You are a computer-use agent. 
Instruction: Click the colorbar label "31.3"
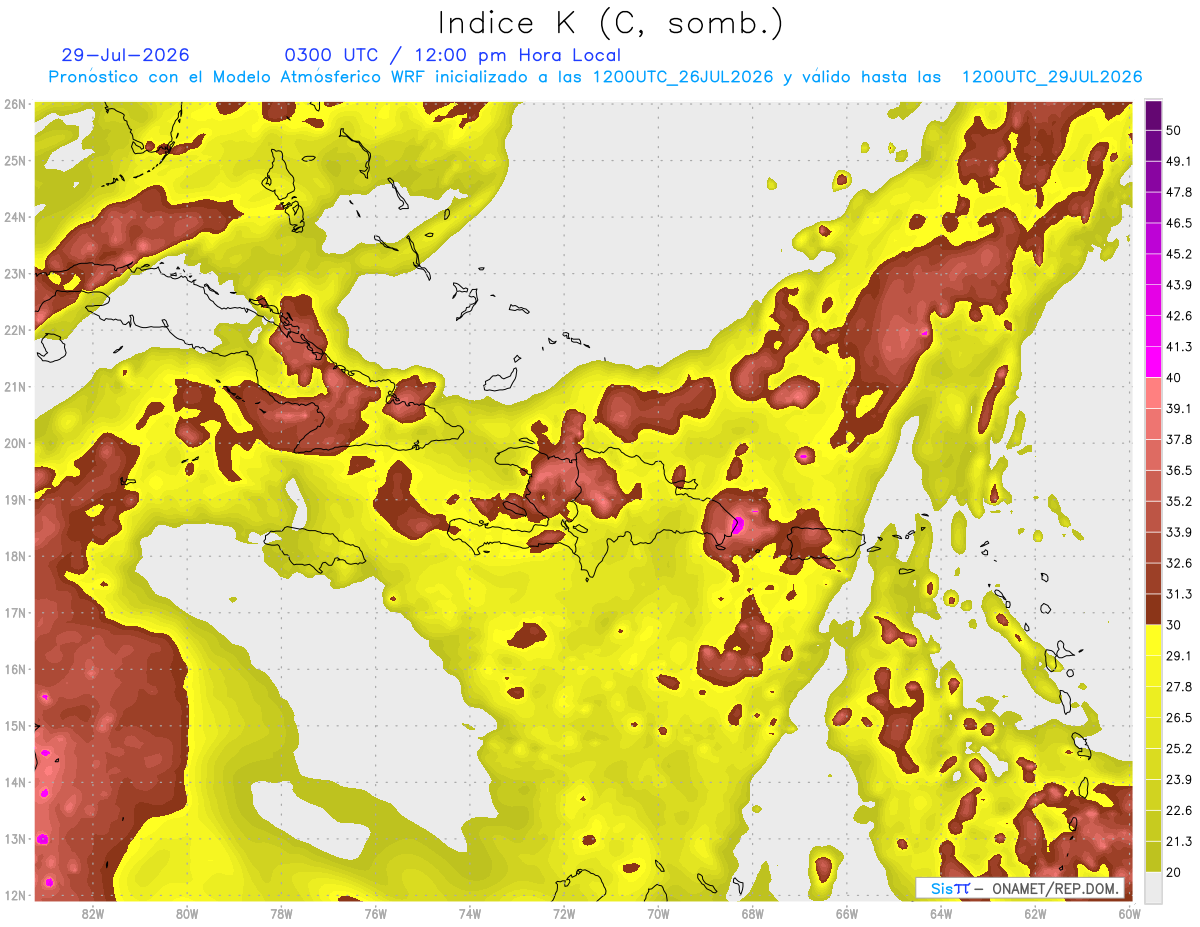tap(1178, 594)
